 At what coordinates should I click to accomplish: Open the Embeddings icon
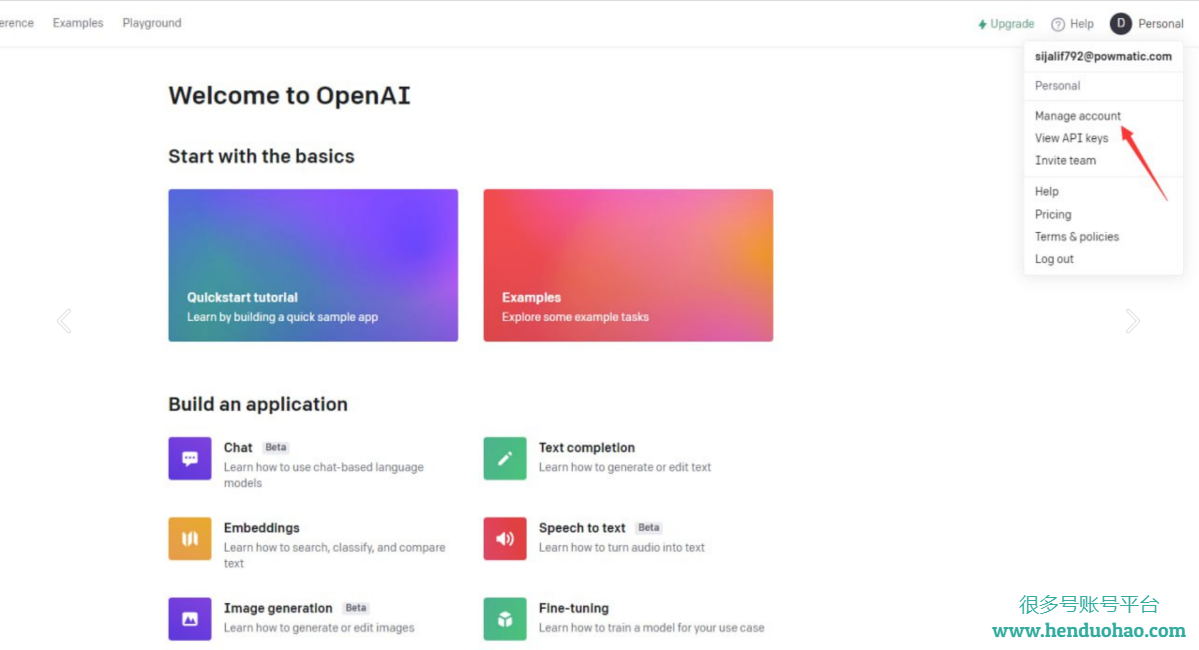190,538
